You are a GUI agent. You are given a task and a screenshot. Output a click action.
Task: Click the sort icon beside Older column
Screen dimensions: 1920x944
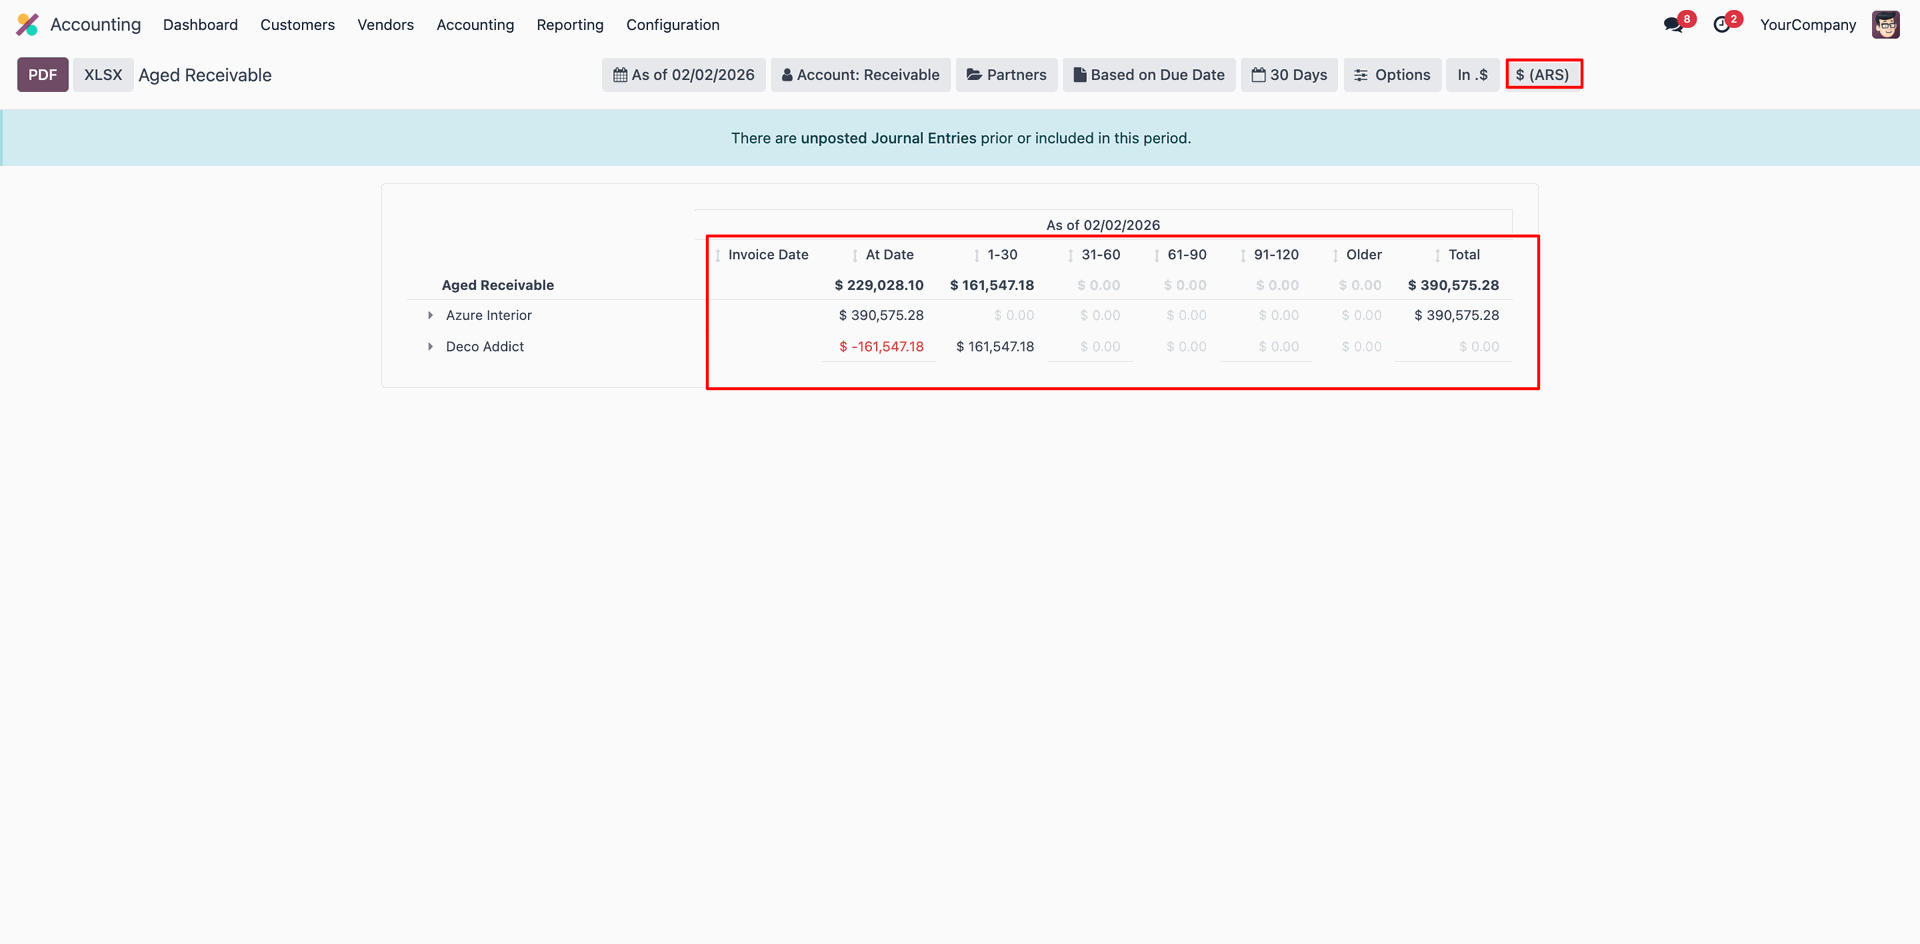click(1336, 256)
